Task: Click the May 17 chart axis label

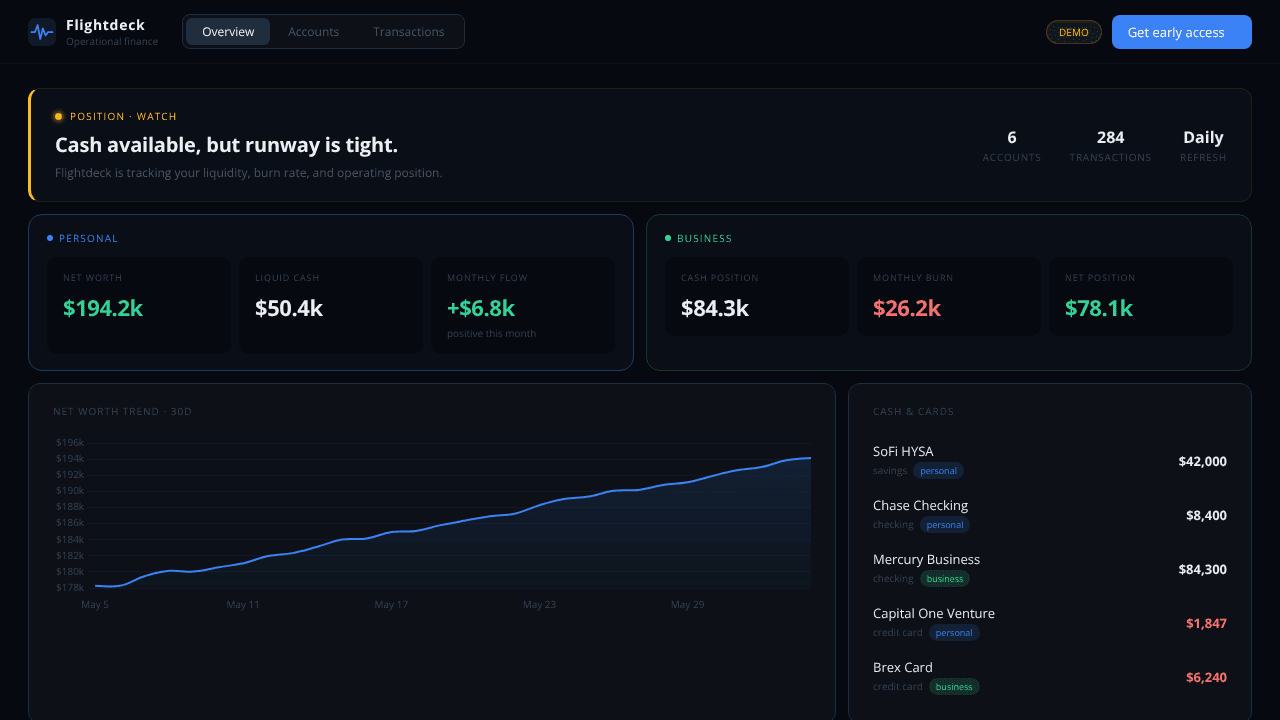Action: pyautogui.click(x=391, y=605)
